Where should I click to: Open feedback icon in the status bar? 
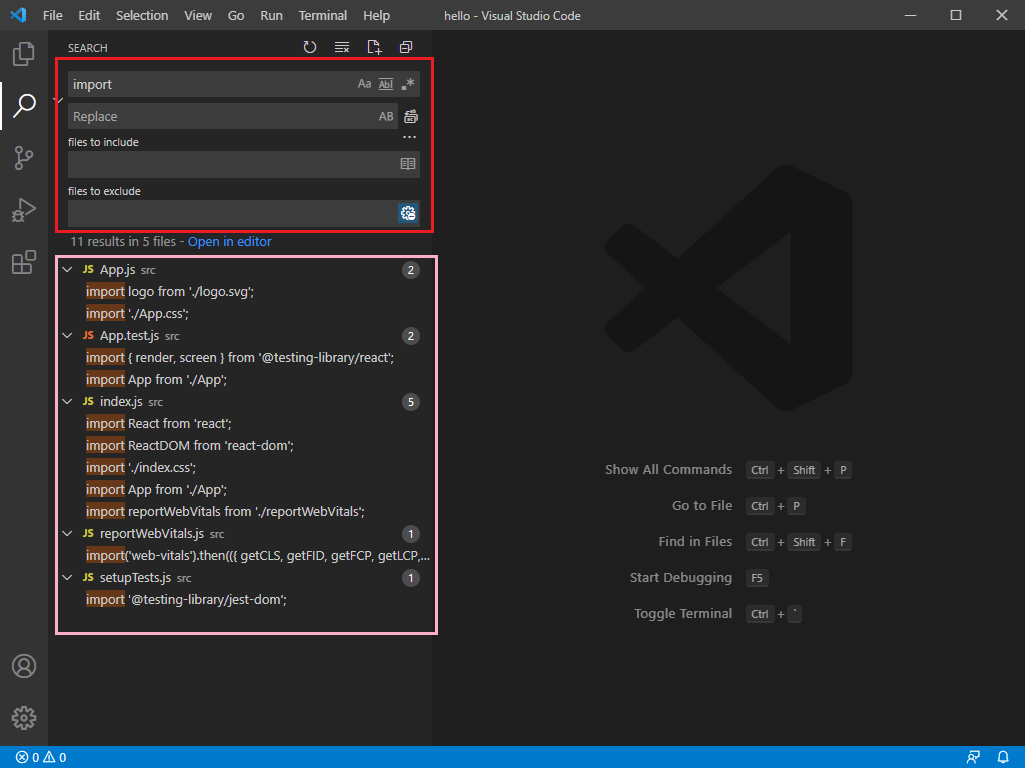coord(973,757)
